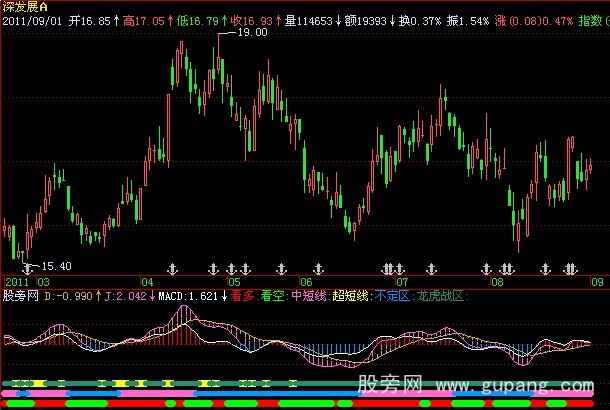Select the low price 低16.79
Image resolution: width=610 pixels, height=410 pixels.
(x=197, y=21)
